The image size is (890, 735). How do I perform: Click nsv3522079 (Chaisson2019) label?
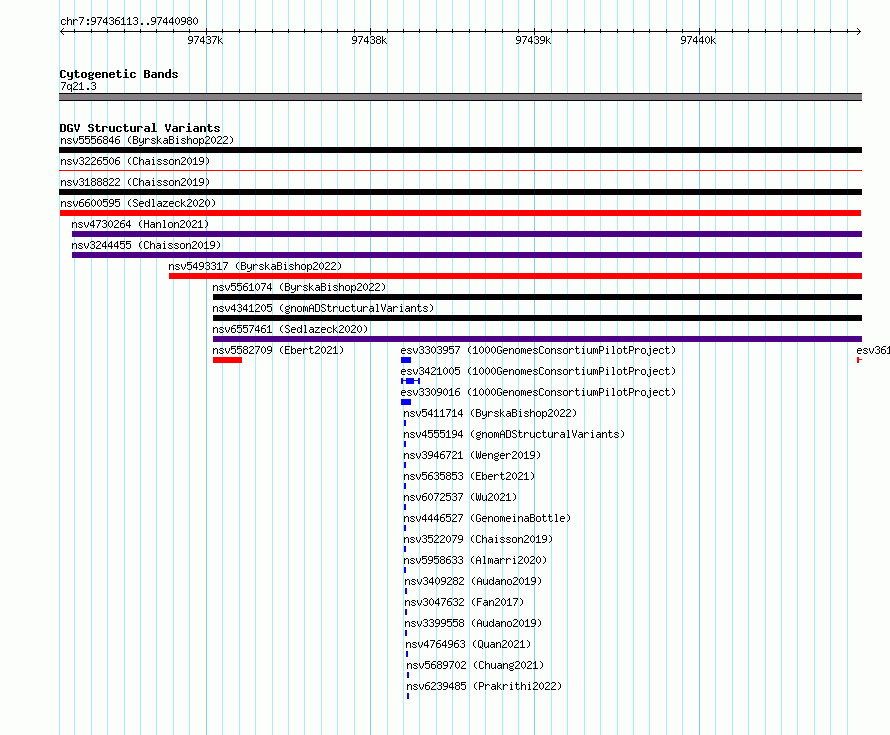click(x=478, y=539)
